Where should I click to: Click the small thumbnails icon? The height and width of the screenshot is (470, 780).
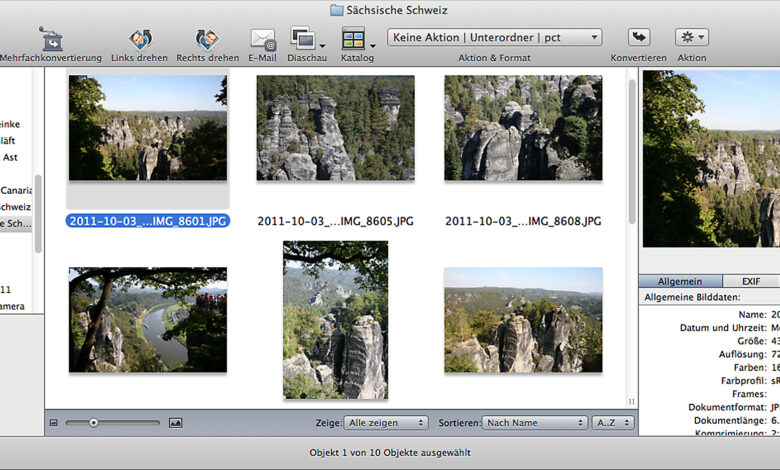(54, 423)
